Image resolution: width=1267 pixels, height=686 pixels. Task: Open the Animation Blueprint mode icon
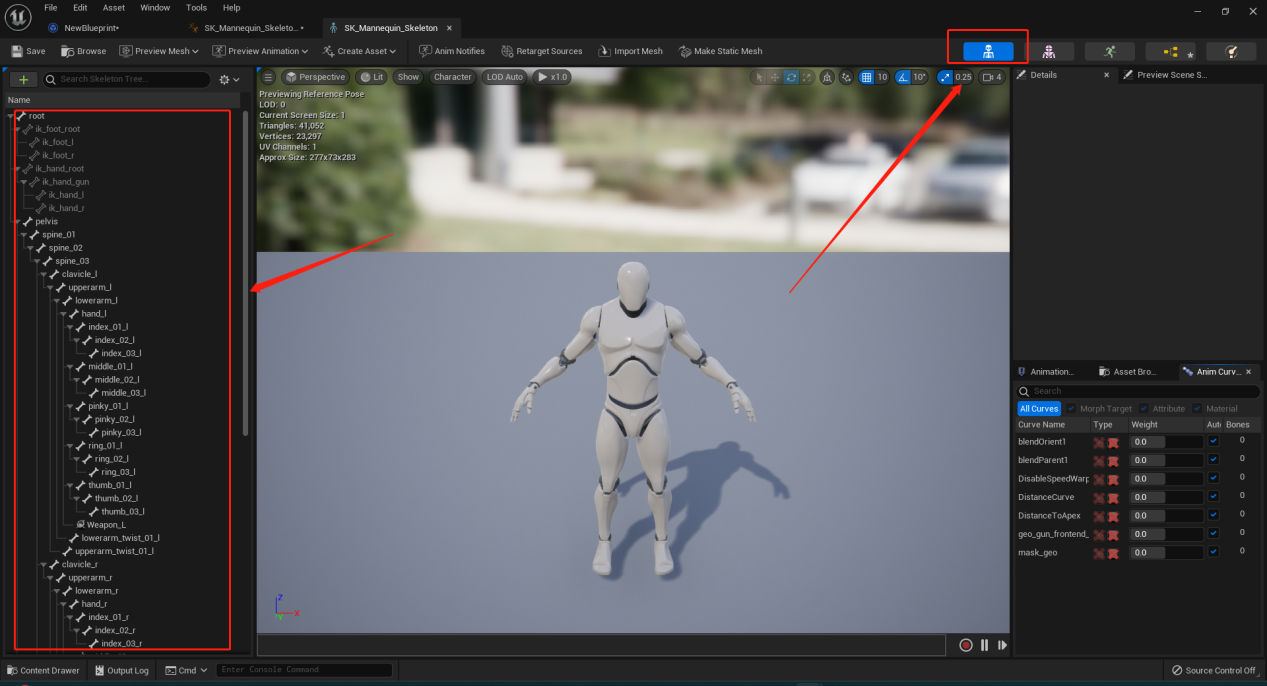[x=1170, y=51]
